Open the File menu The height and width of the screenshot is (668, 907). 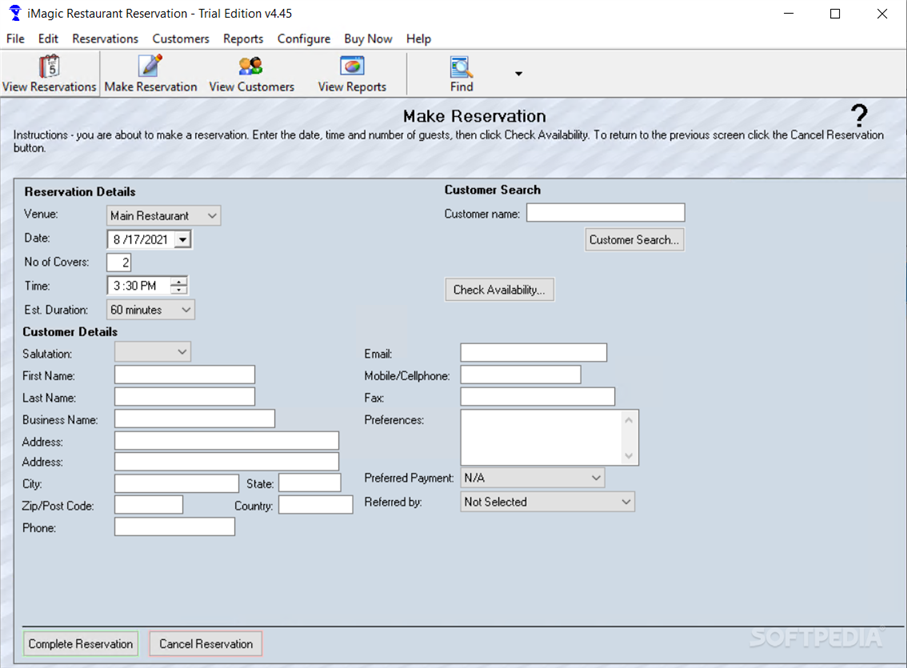coord(15,39)
